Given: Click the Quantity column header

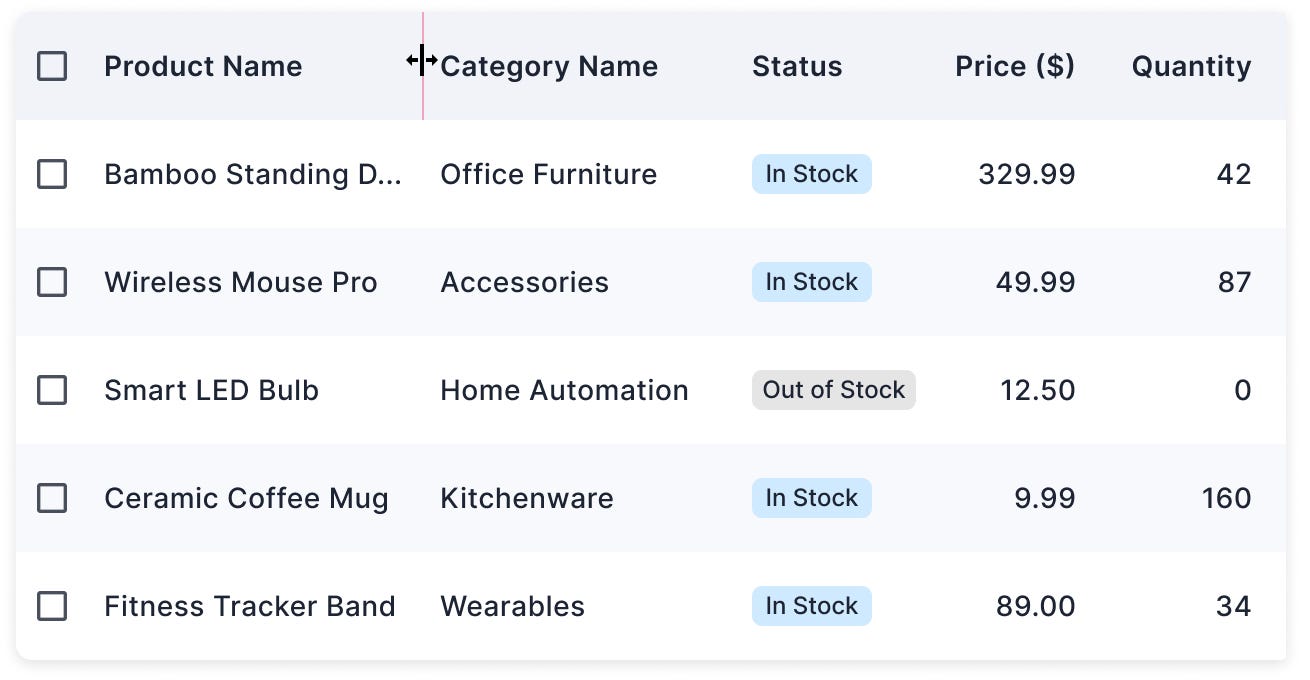Looking at the screenshot, I should coord(1191,66).
